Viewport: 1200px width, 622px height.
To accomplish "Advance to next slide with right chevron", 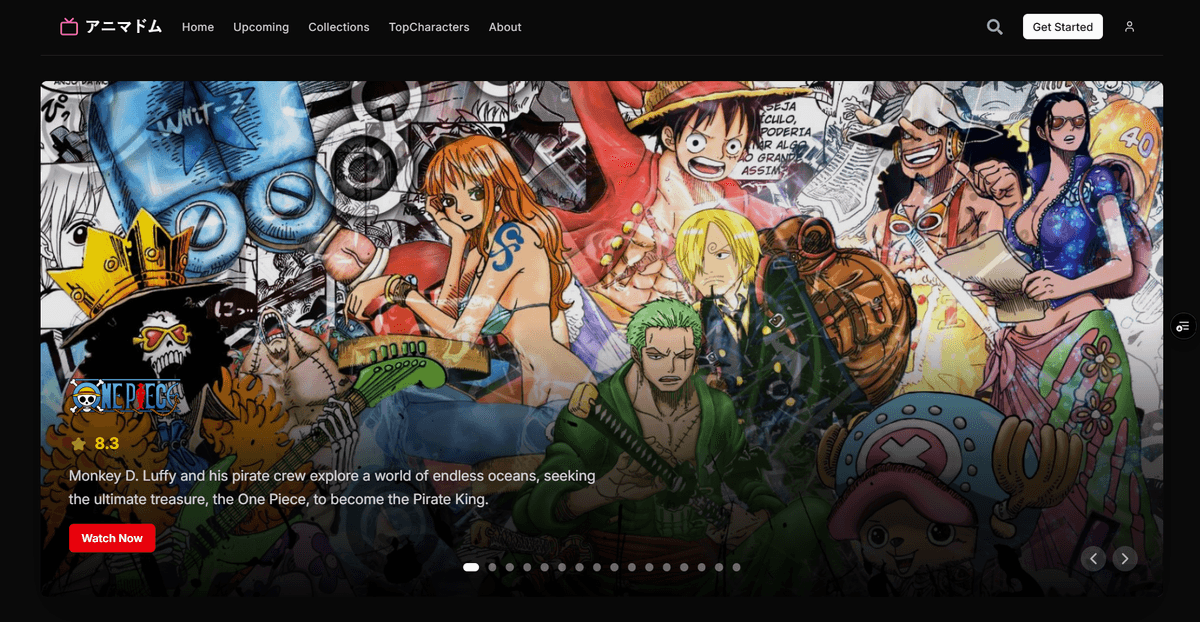I will click(x=1125, y=559).
